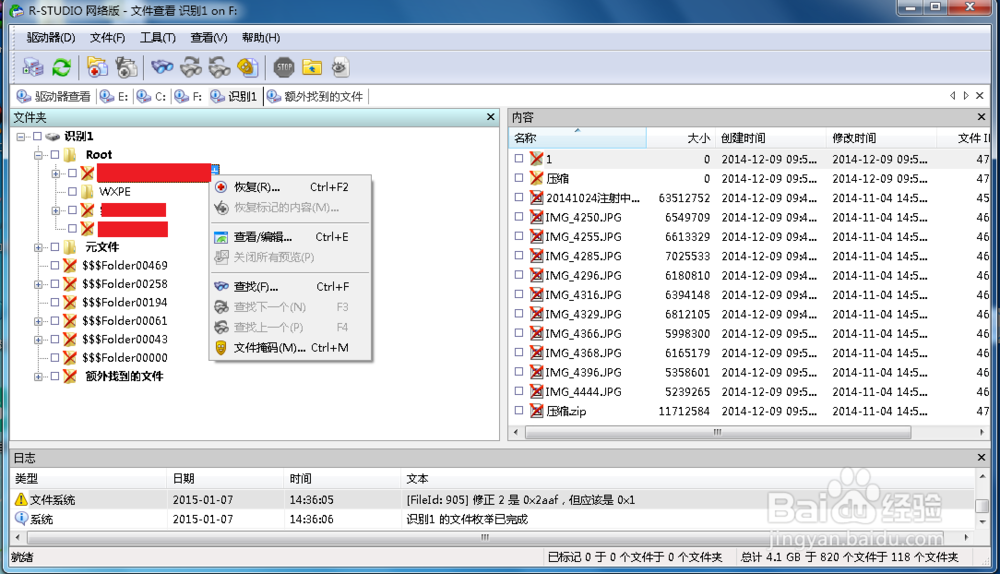Click the info icon in 系统 log row

pyautogui.click(x=21, y=519)
